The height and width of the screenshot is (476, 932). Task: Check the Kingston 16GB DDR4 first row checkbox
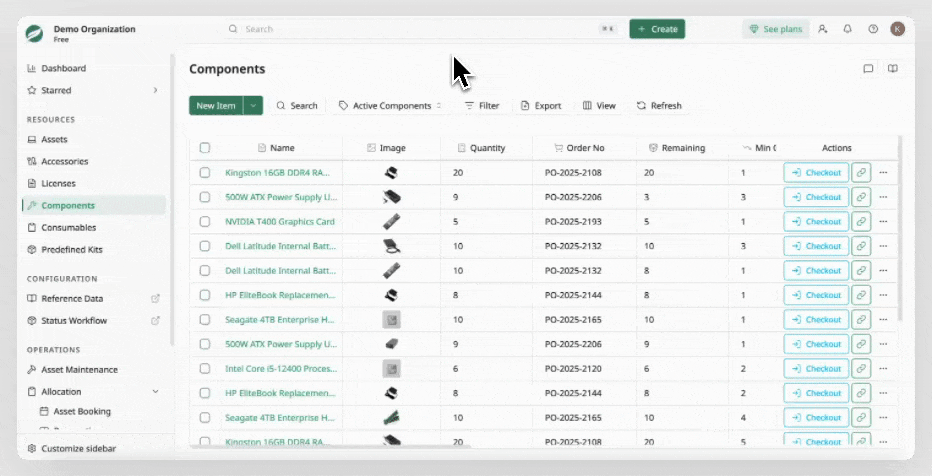point(204,172)
